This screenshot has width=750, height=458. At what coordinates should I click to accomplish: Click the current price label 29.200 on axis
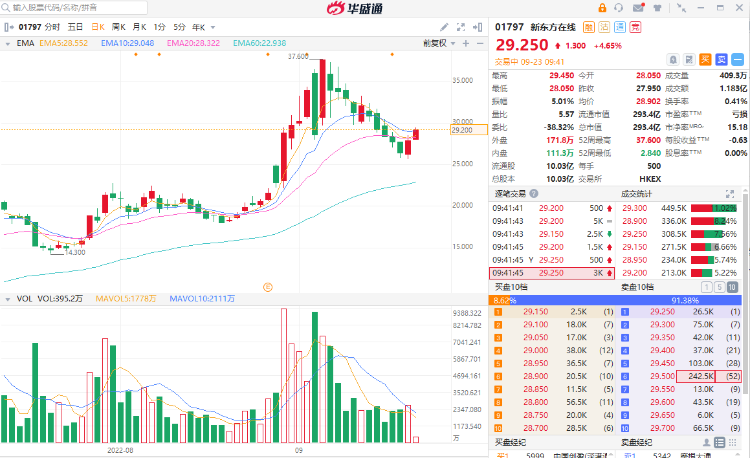pyautogui.click(x=469, y=130)
